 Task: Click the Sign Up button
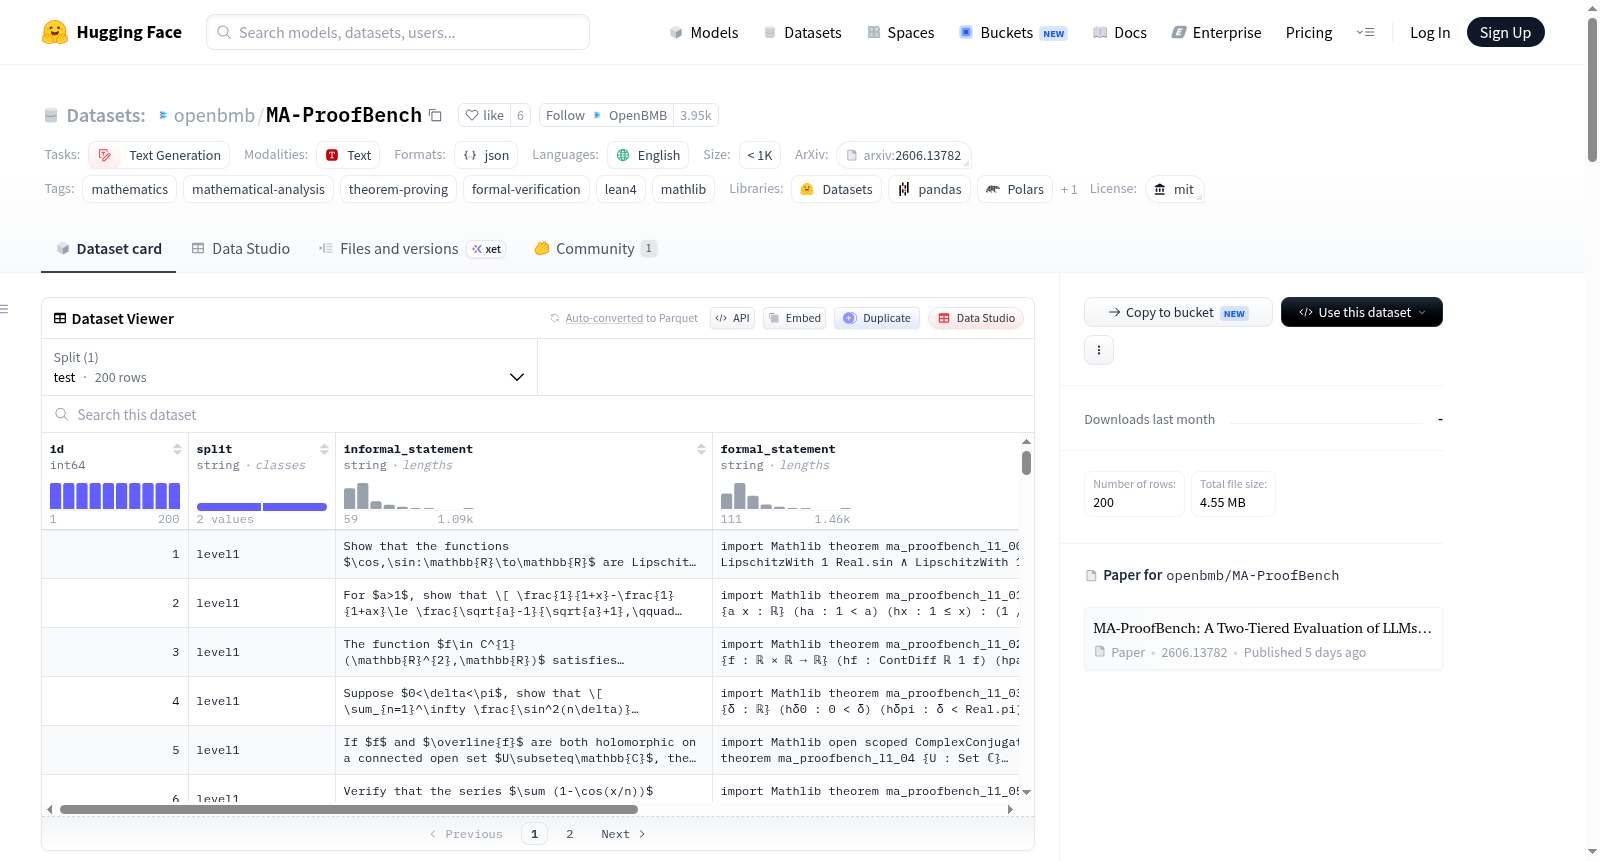tap(1506, 32)
